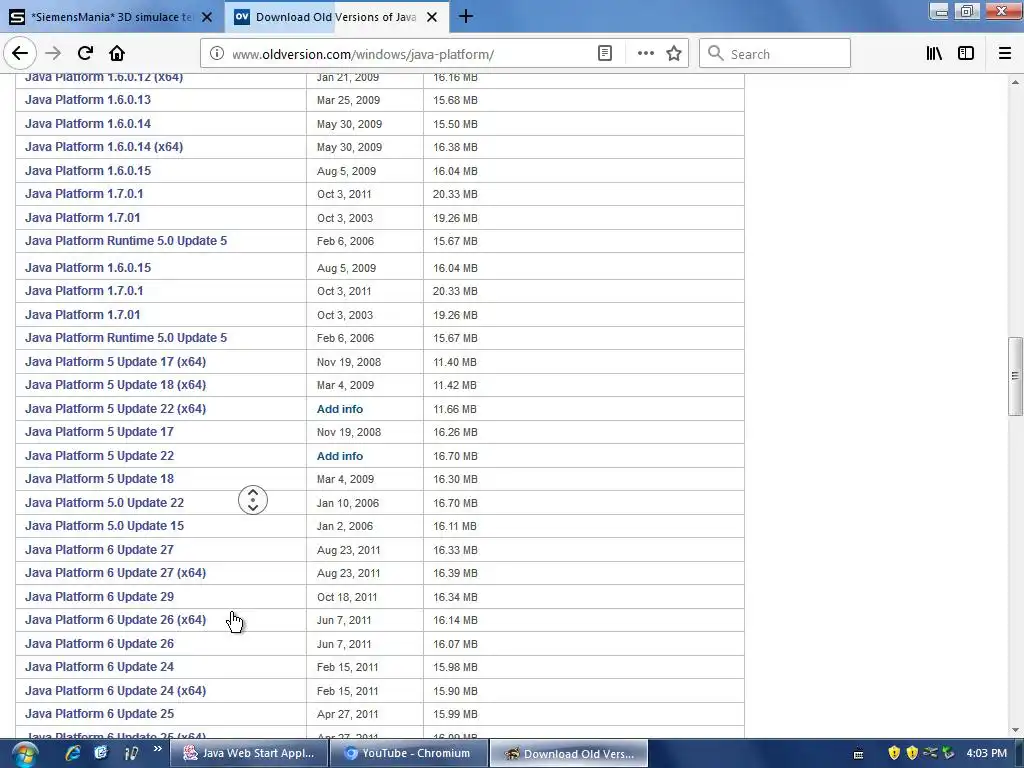Image resolution: width=1024 pixels, height=768 pixels.
Task: Open Java Platform 5 Update 17 (x64)
Action: (116, 362)
